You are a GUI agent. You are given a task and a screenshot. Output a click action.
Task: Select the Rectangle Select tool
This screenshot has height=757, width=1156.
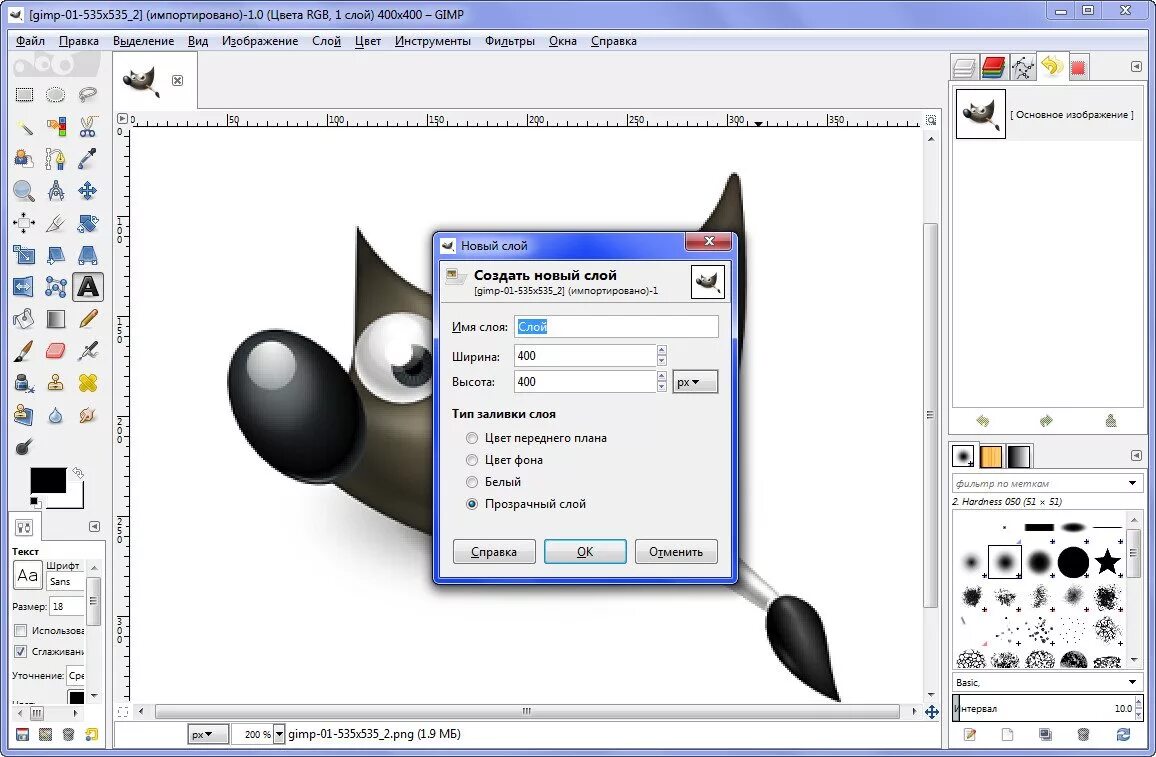pyautogui.click(x=24, y=94)
